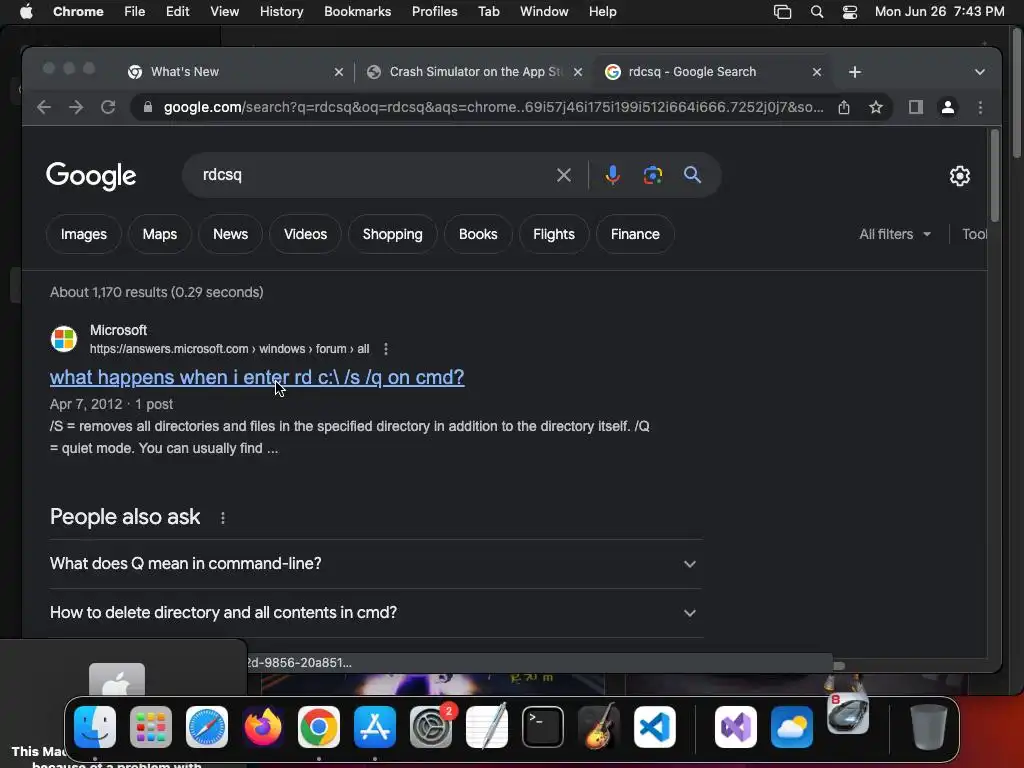Filter results by Shopping
The width and height of the screenshot is (1024, 768).
click(x=392, y=234)
